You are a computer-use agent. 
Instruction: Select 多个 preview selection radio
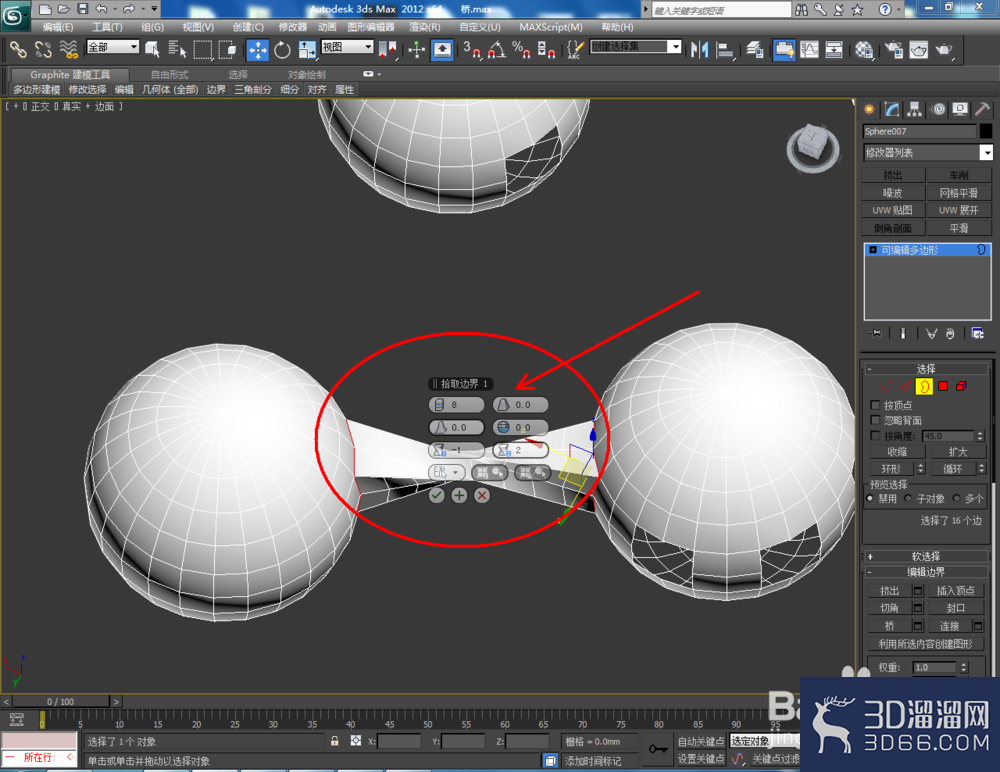pos(956,498)
